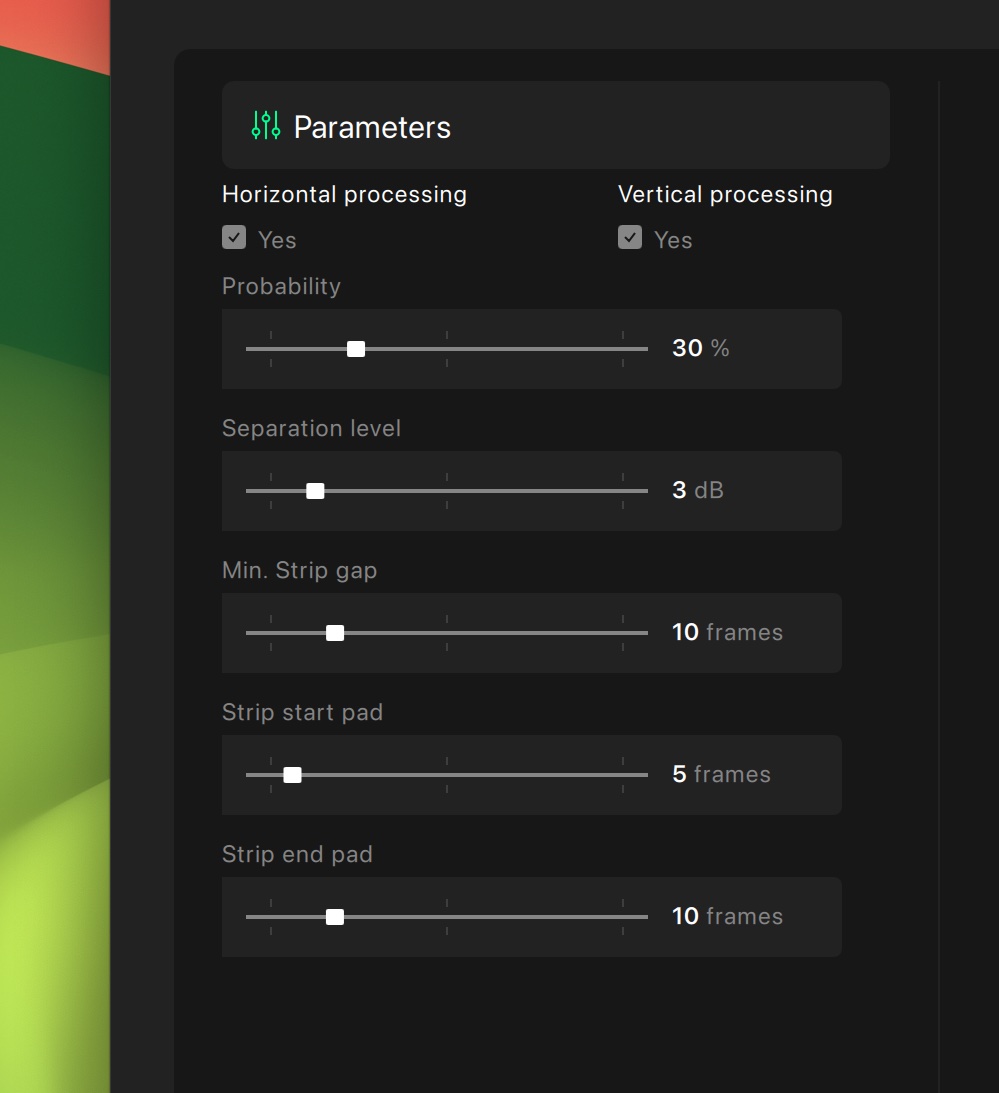
Task: Select the Strip end pad 10 frames value
Action: [x=727, y=916]
